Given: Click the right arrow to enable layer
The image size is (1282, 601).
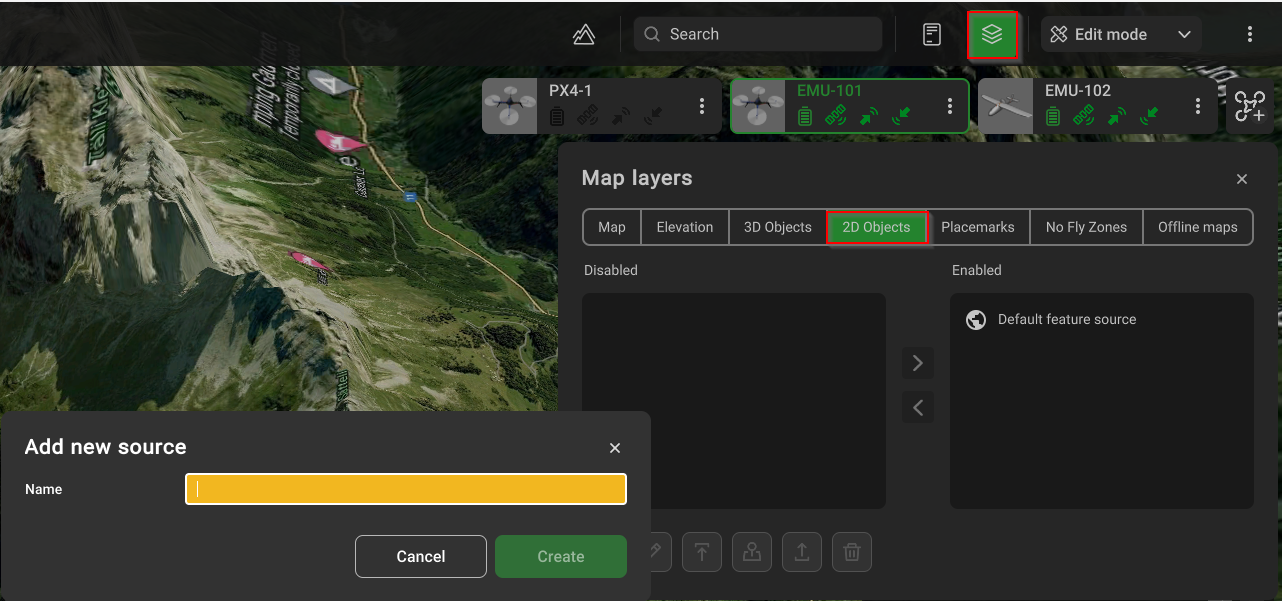Looking at the screenshot, I should pos(918,362).
